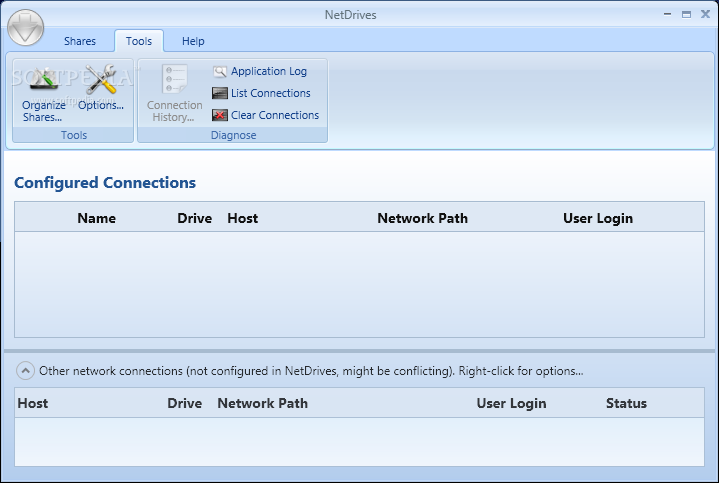Viewport: 719px width, 483px height.
Task: Click the Clear Connections red X icon
Action: click(220, 115)
